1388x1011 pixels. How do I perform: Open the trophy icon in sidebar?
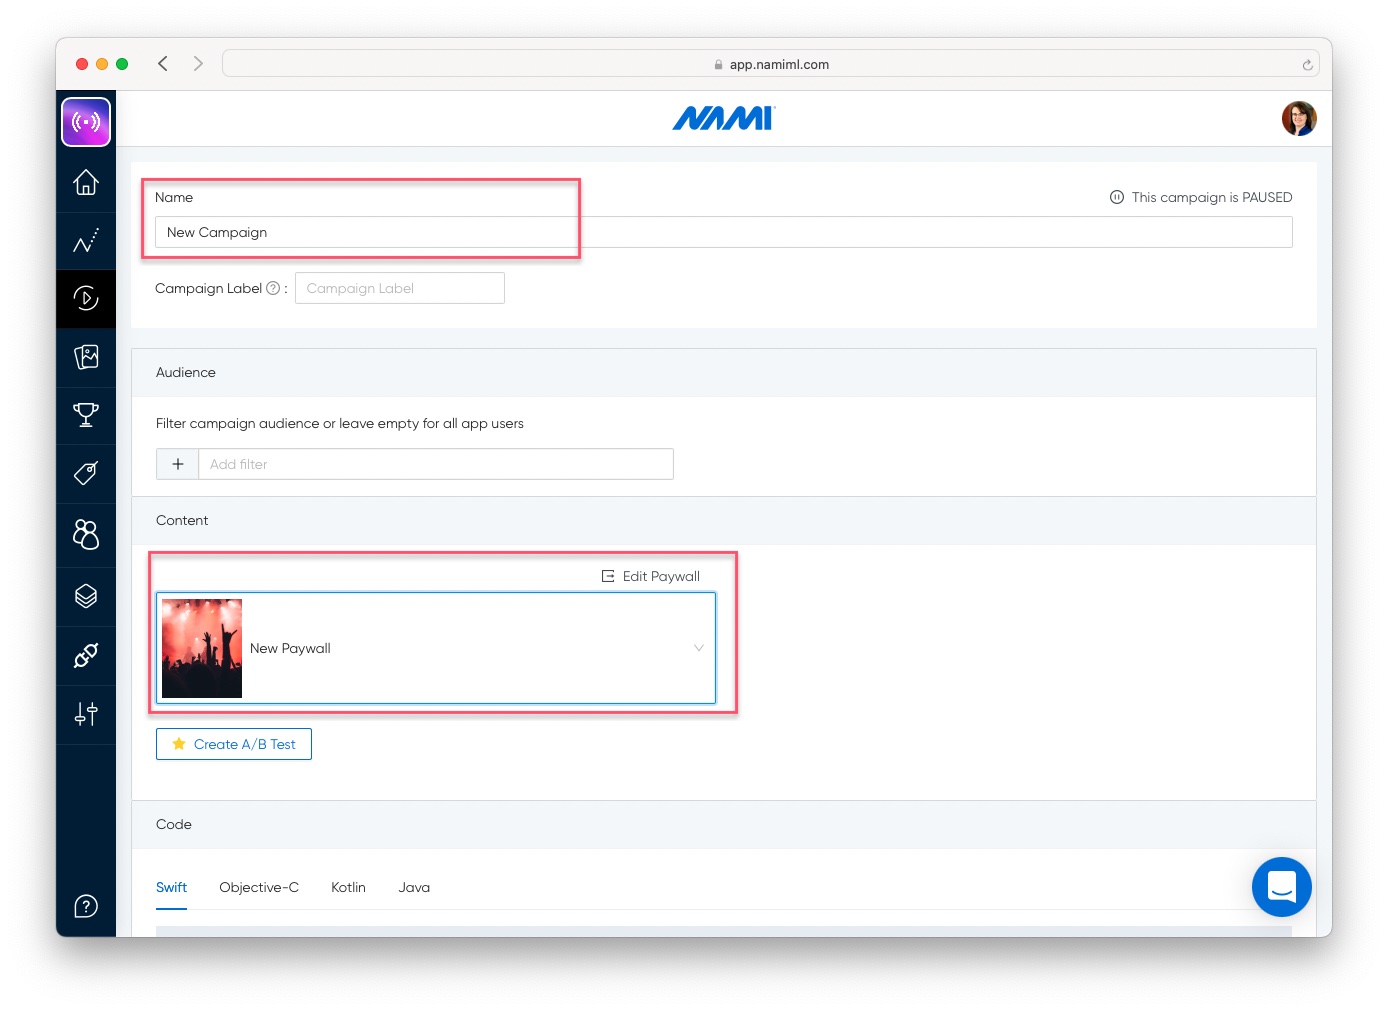(x=86, y=415)
